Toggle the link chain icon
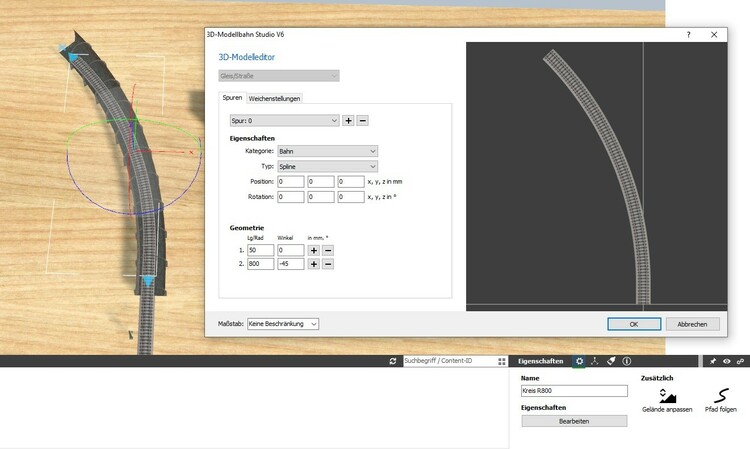The image size is (750, 449). click(740, 360)
